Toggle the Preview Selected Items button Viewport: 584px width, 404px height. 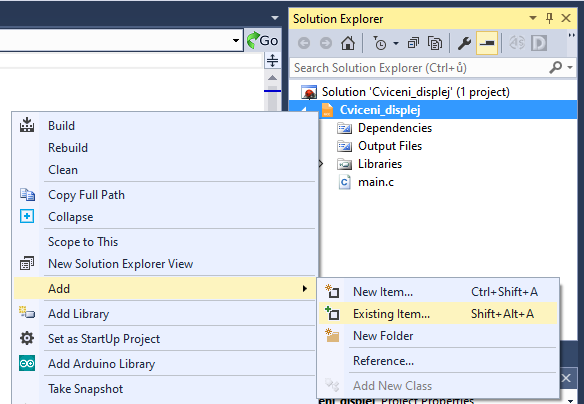[x=487, y=43]
